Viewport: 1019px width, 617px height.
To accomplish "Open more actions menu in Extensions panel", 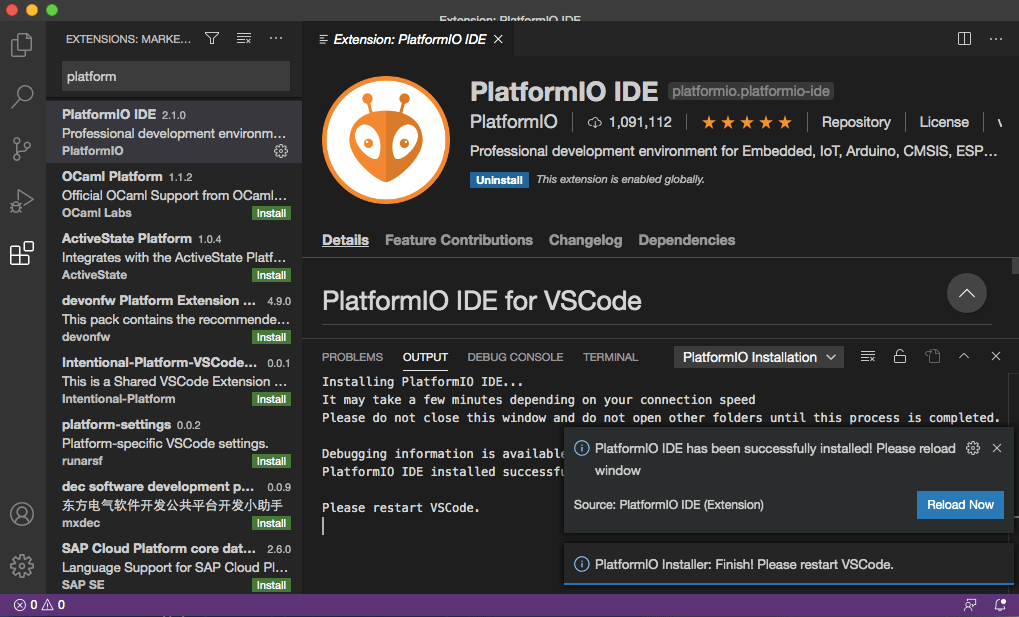I will coord(276,38).
